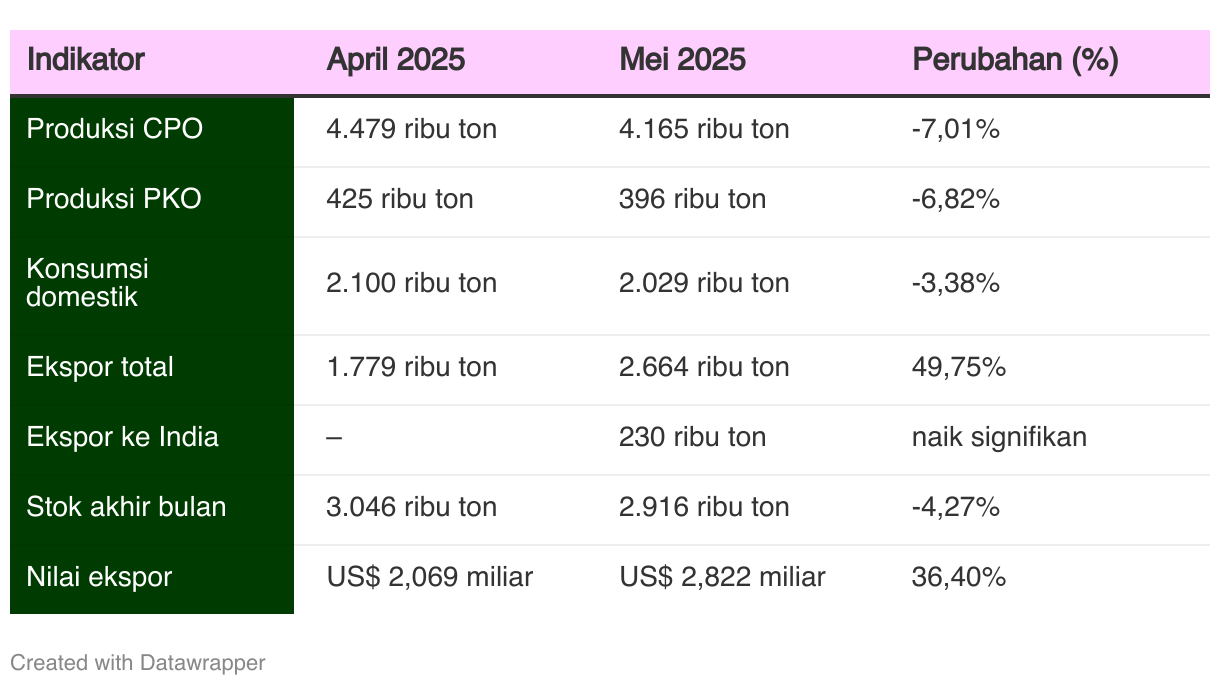The height and width of the screenshot is (686, 1220).
Task: Select the Ekspor ke India row label
Action: coord(123,437)
